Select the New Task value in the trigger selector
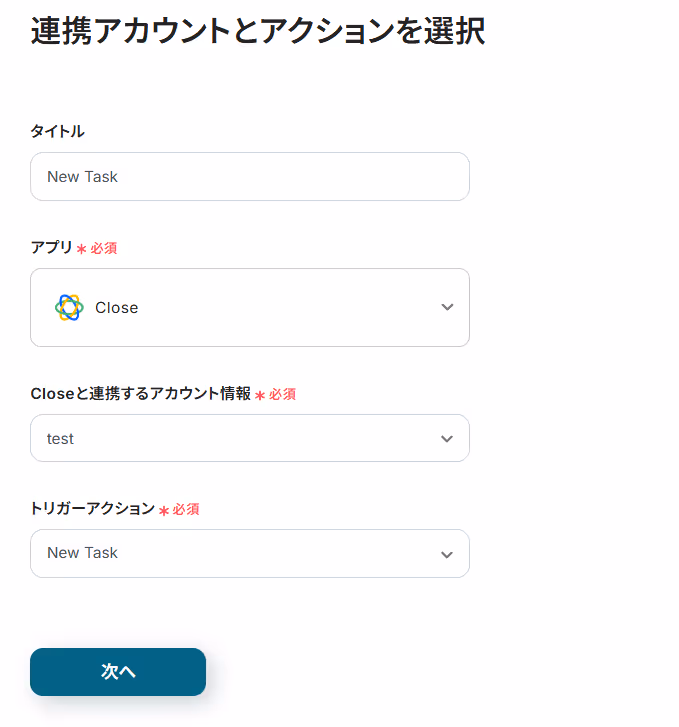 point(83,553)
